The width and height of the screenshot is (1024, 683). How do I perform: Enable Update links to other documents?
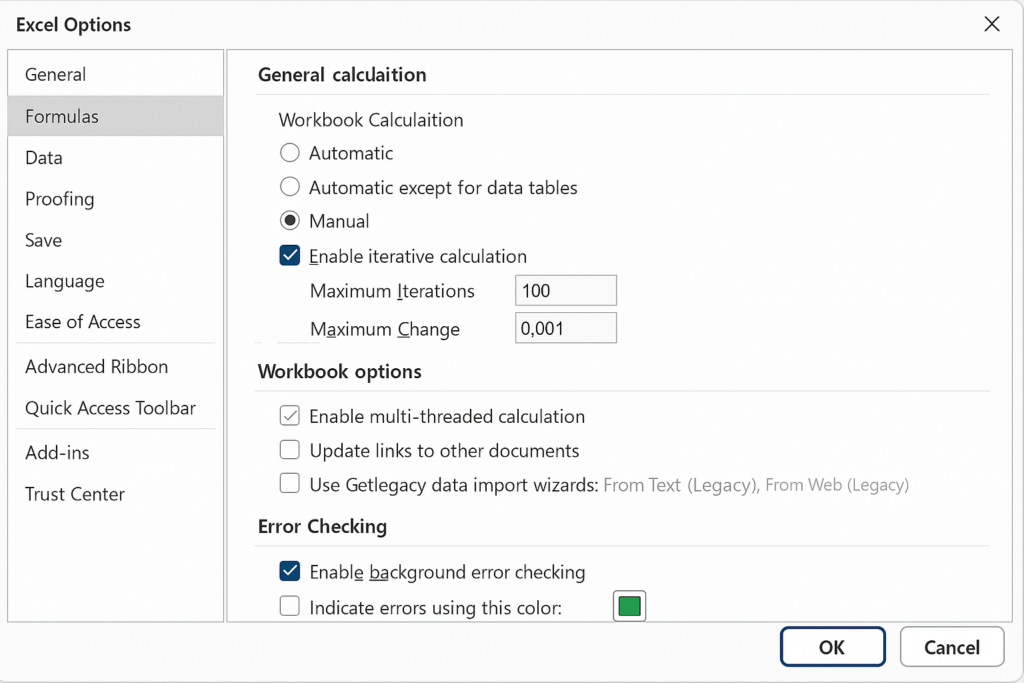pos(290,450)
